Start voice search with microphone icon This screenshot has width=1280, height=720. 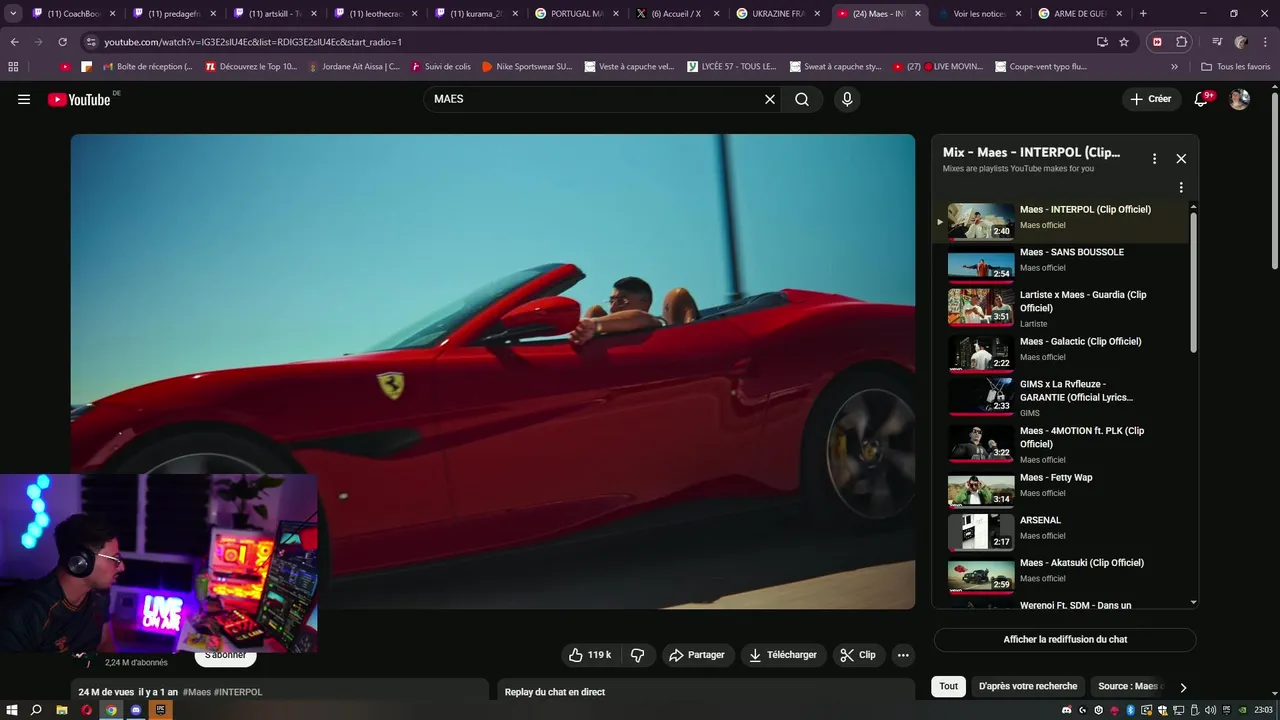(x=847, y=99)
